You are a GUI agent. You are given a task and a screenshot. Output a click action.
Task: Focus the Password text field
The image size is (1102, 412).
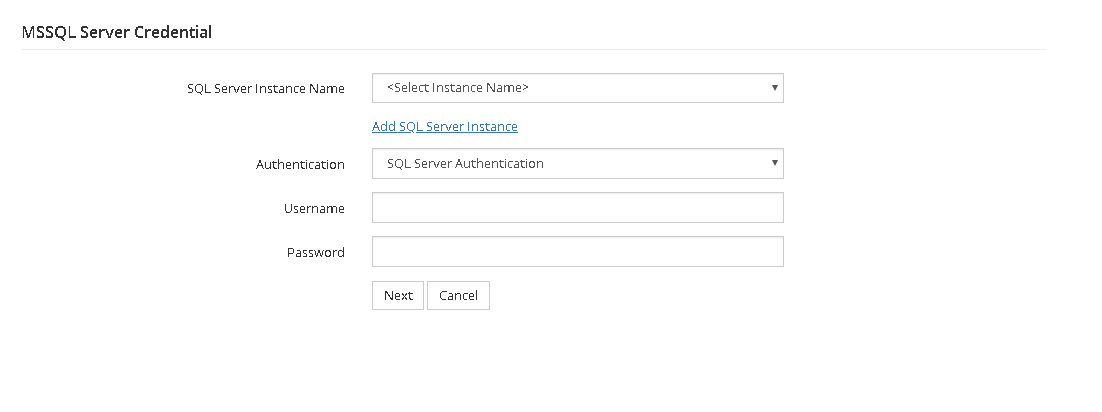coord(578,252)
